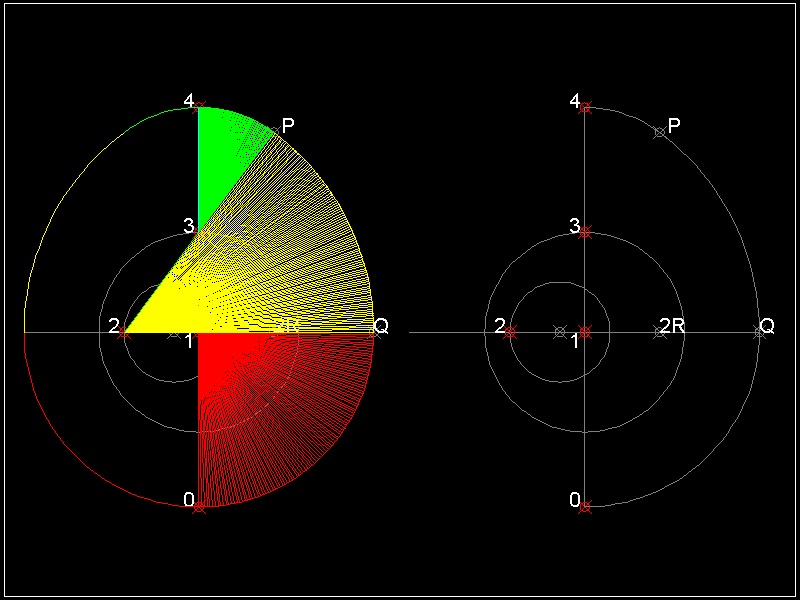The height and width of the screenshot is (600, 800).
Task: Click the 2R point marker
Action: click(659, 332)
